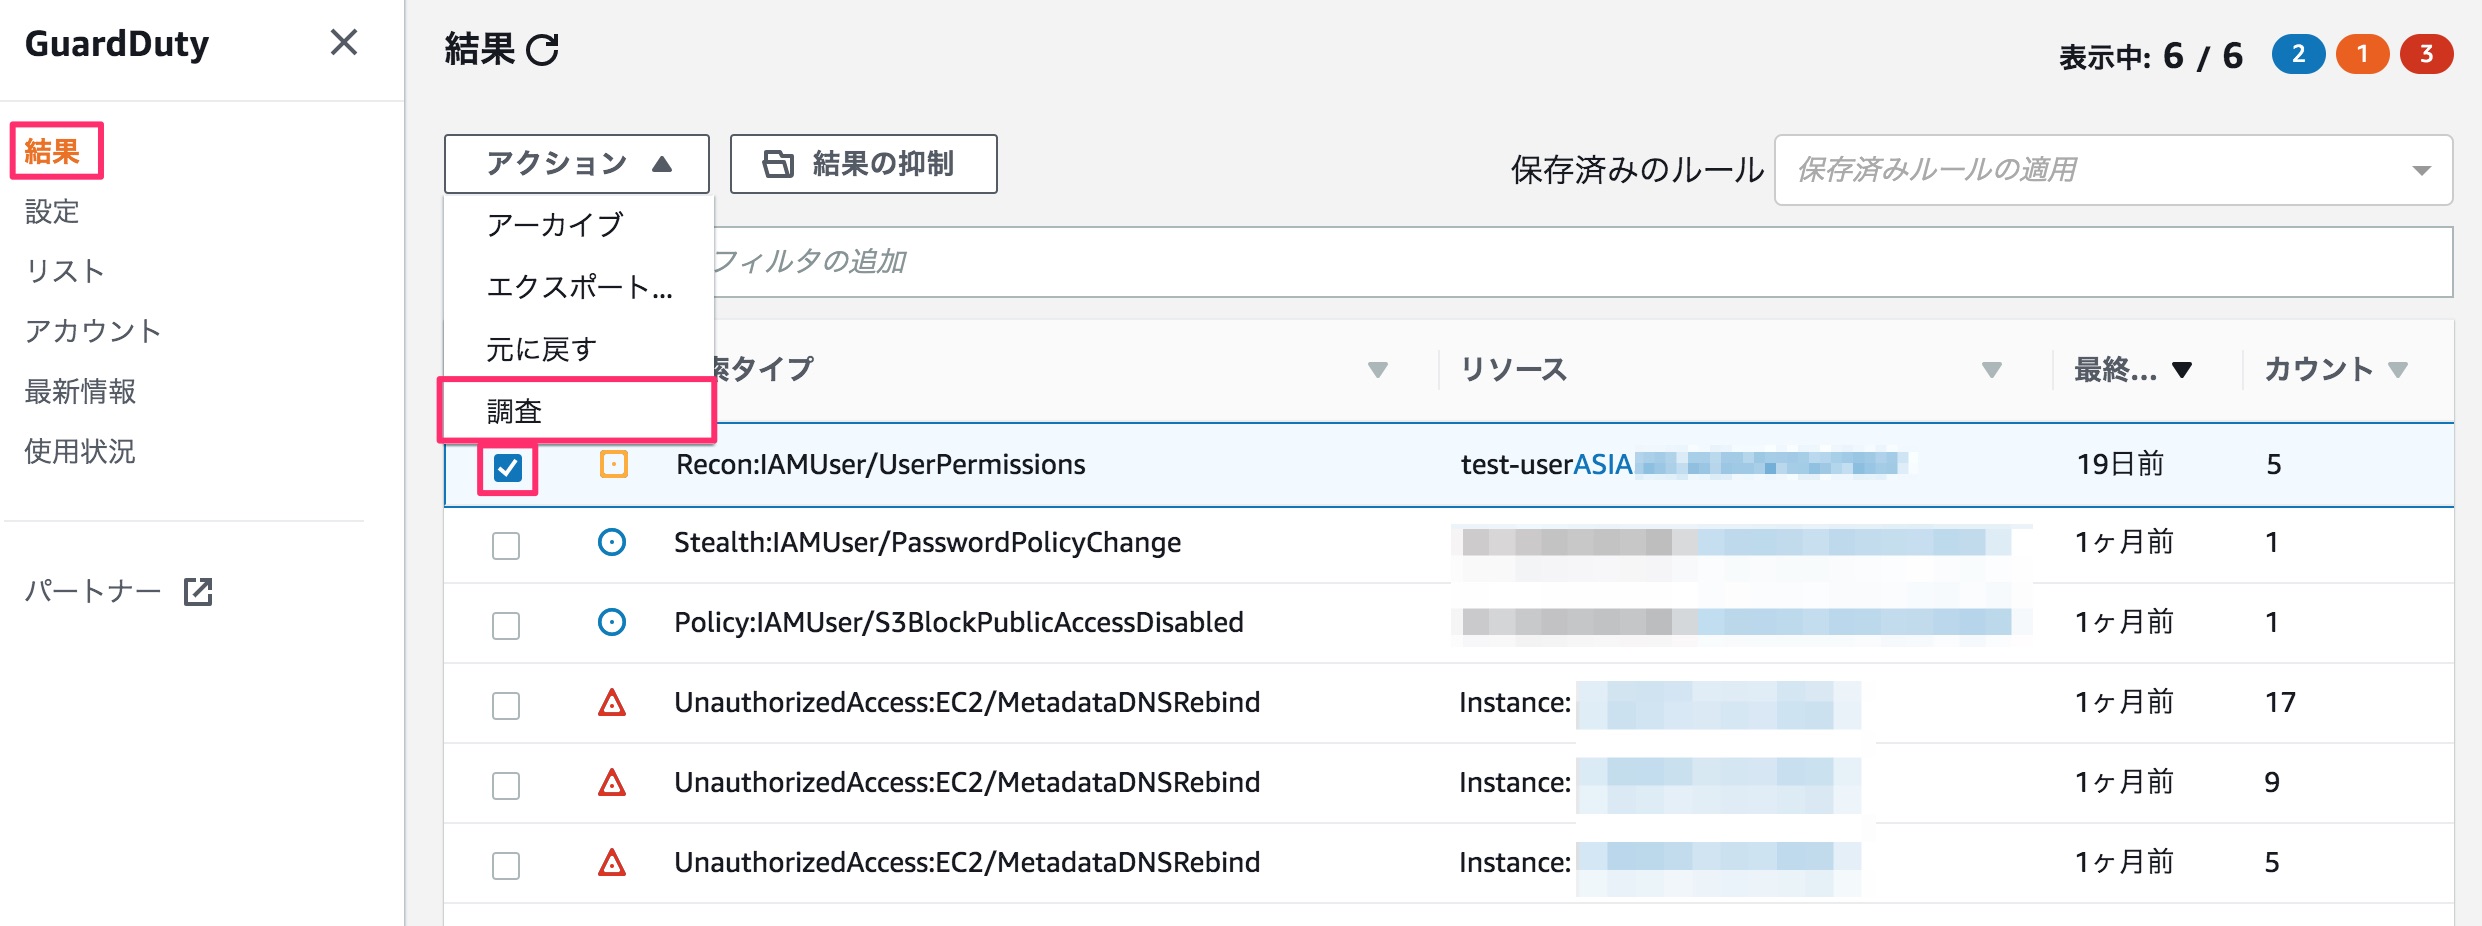Open partner page via external link icon
This screenshot has width=2482, height=926.
pyautogui.click(x=198, y=592)
